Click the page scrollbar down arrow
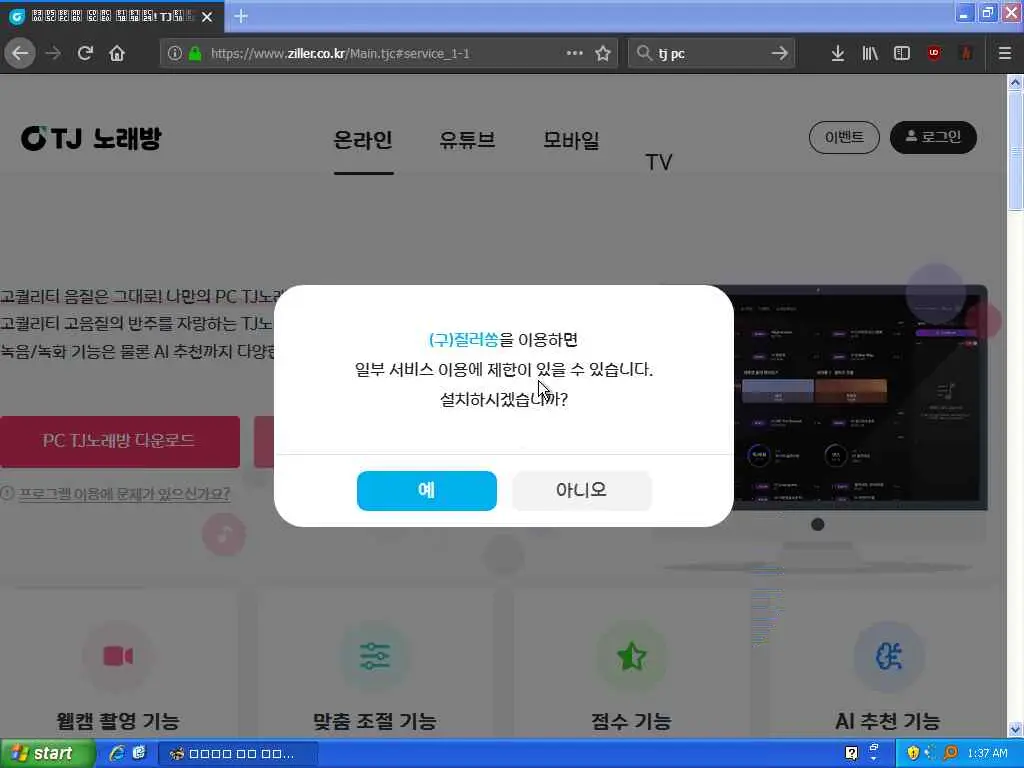The image size is (1024, 768). 1015,729
